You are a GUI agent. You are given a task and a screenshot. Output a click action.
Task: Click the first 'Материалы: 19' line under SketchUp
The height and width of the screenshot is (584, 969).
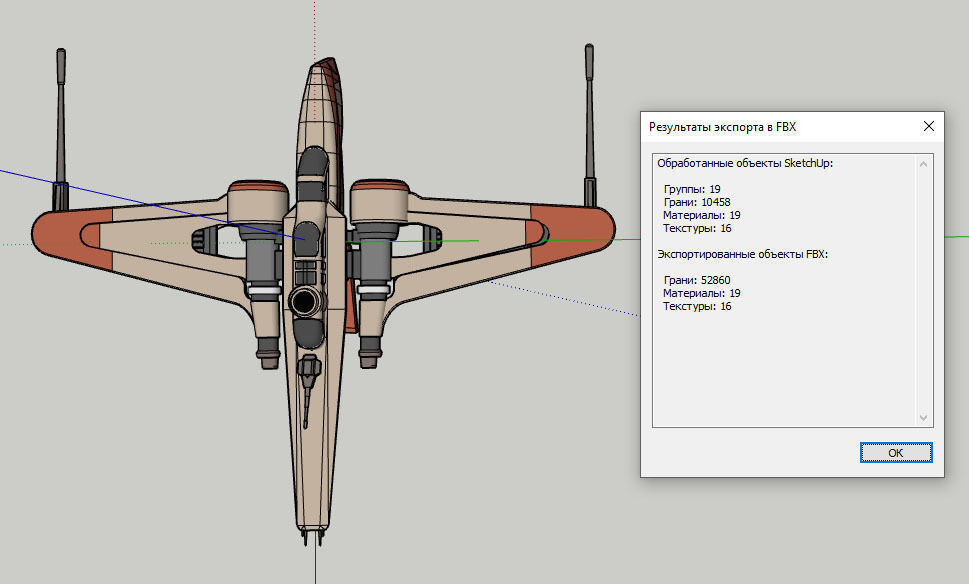pyautogui.click(x=701, y=215)
